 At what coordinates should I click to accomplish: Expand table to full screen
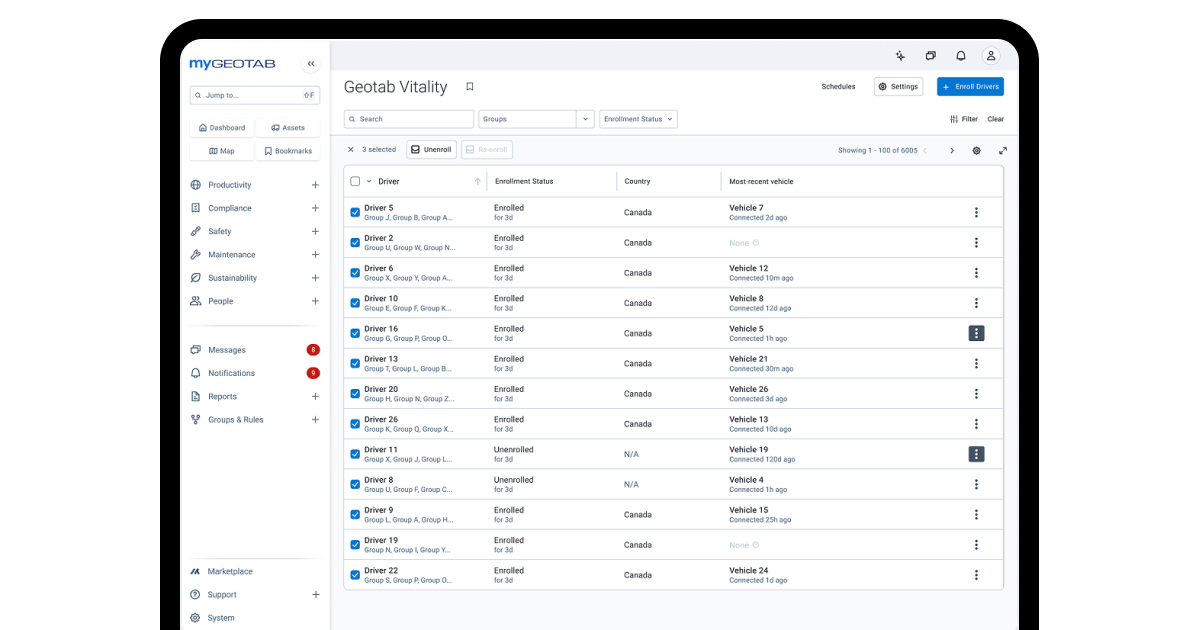[x=1003, y=150]
